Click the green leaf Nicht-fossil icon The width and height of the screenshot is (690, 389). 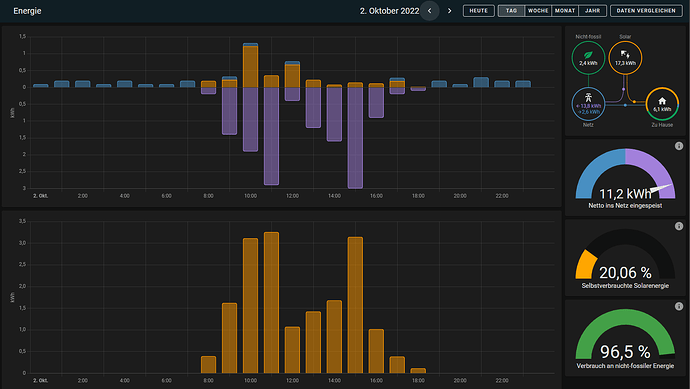pos(588,55)
